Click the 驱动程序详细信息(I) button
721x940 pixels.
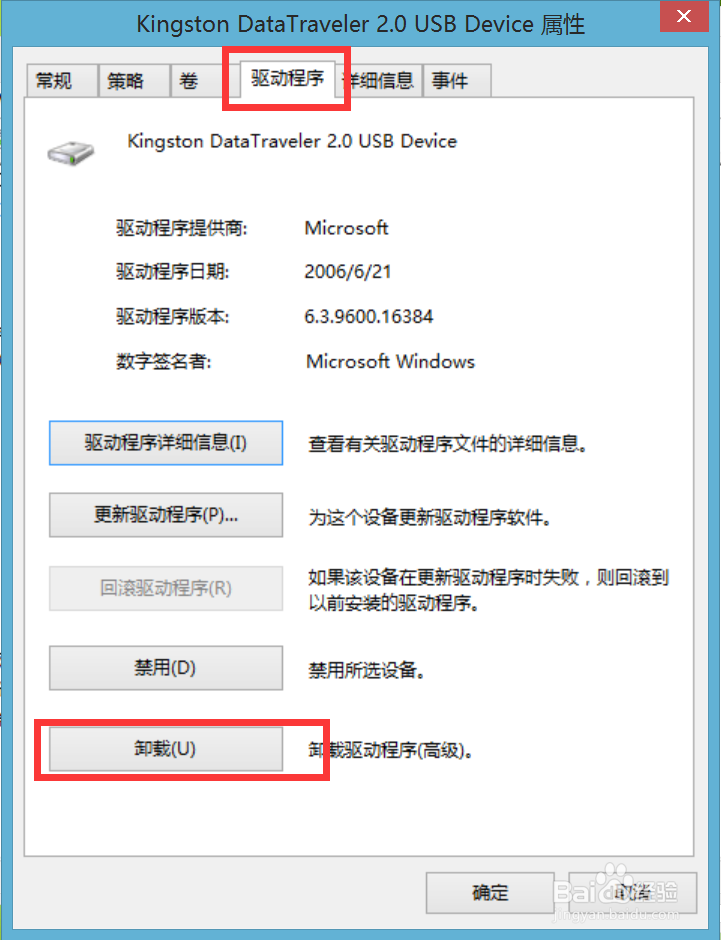tap(165, 443)
